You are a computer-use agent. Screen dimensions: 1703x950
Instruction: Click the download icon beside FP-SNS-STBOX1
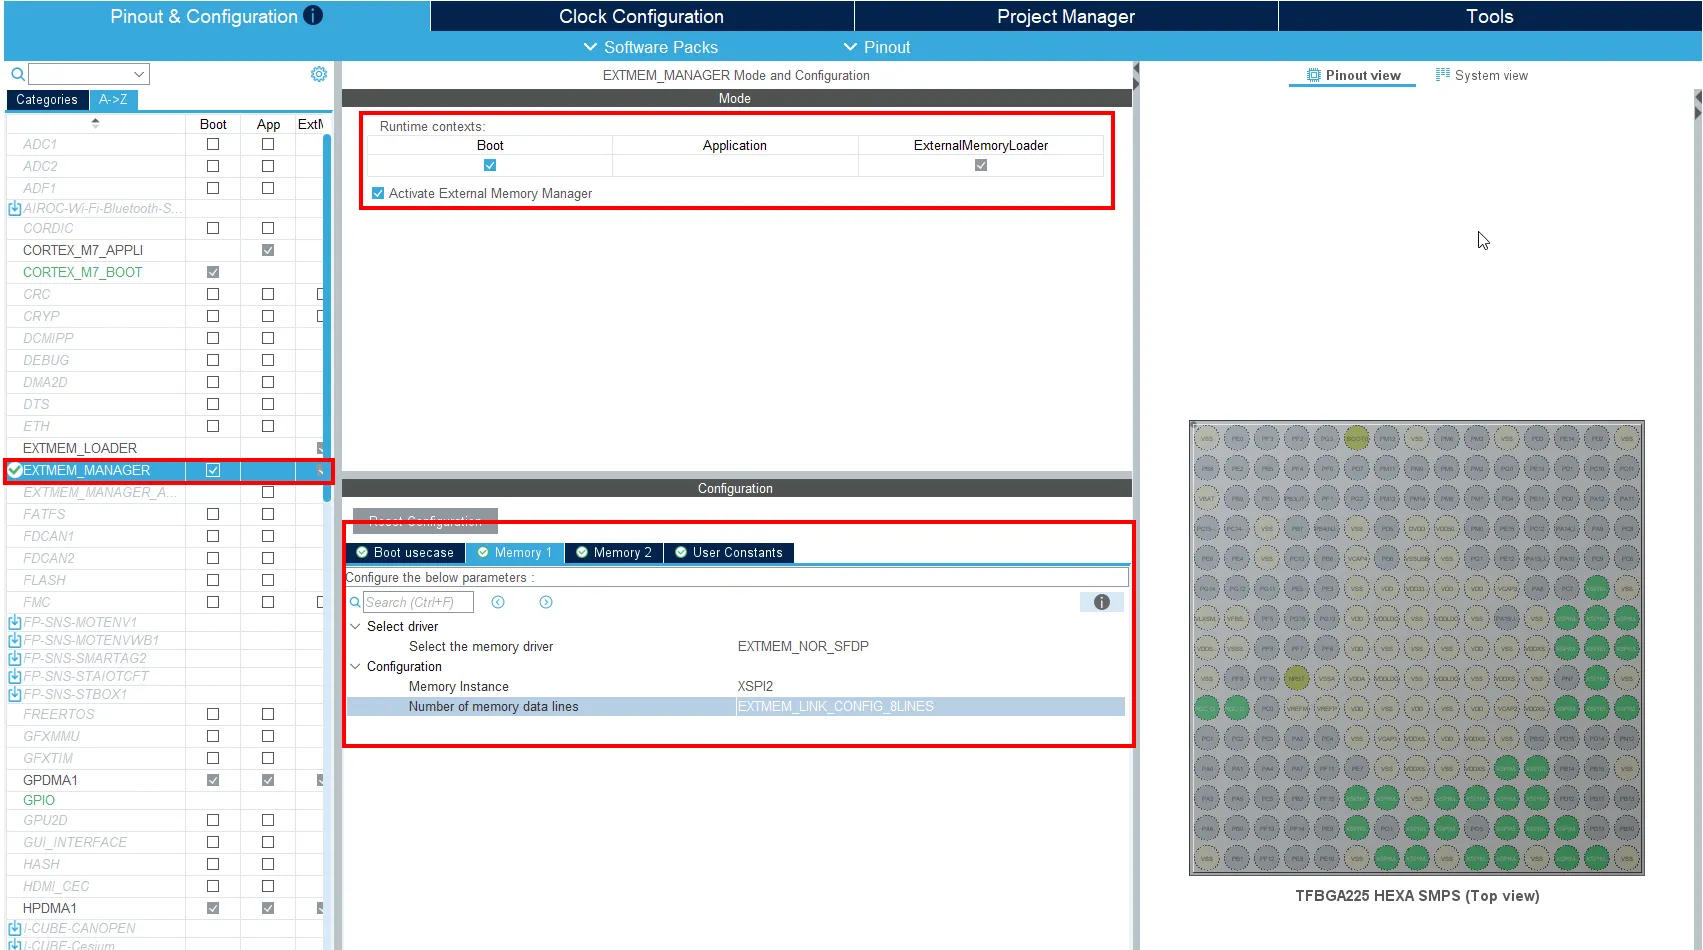[x=15, y=694]
